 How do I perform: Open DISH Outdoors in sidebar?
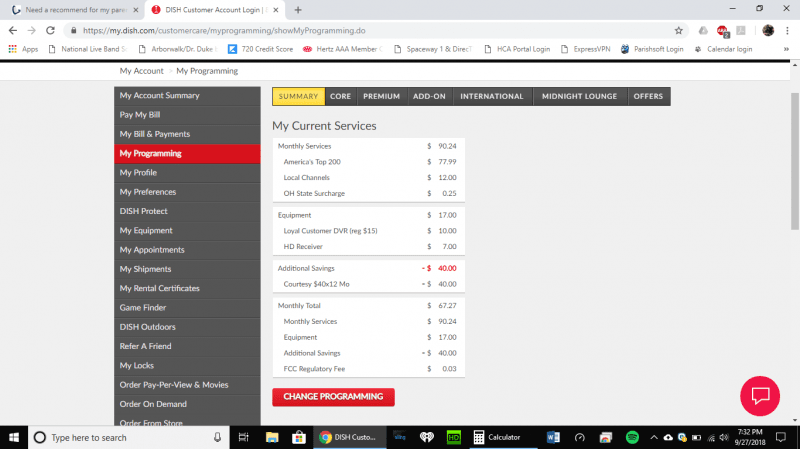click(x=187, y=327)
